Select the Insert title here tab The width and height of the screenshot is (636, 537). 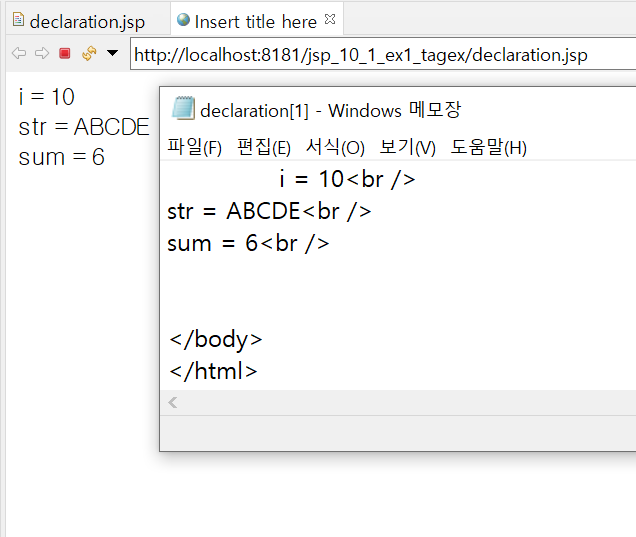pyautogui.click(x=255, y=21)
